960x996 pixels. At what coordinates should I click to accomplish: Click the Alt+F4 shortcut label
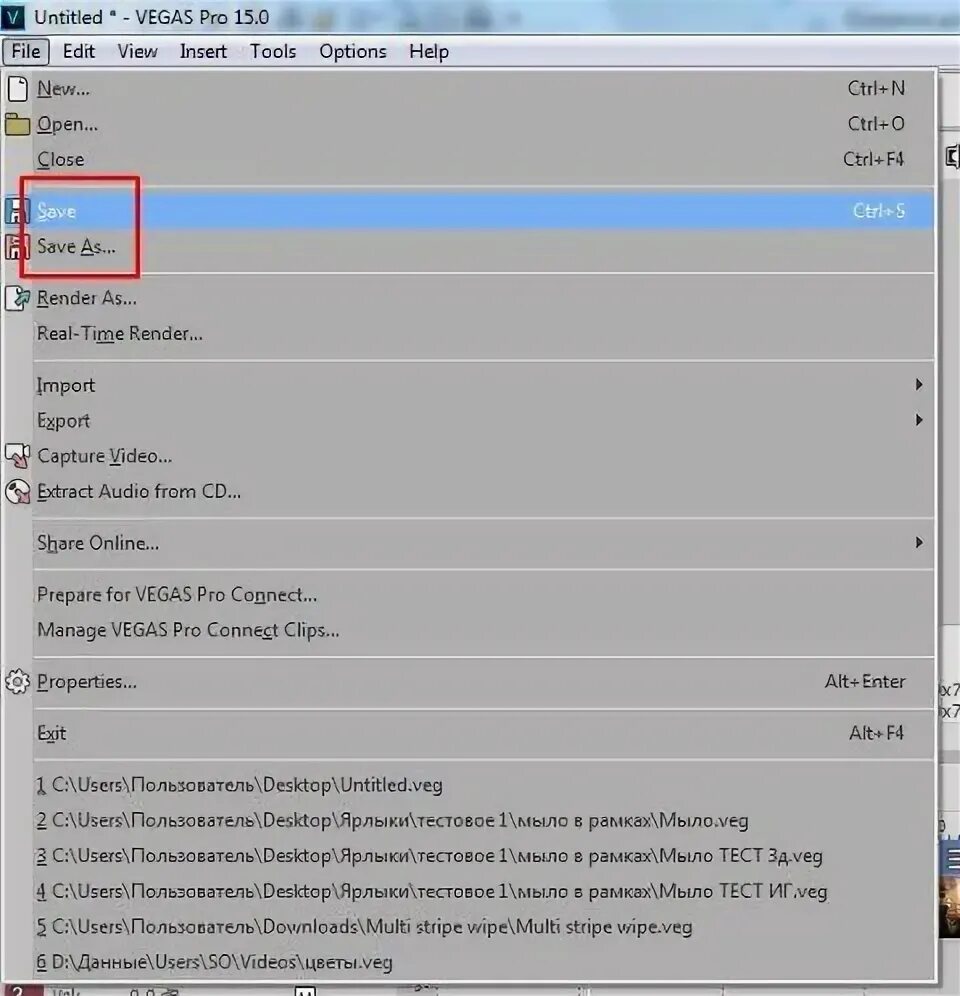[876, 733]
